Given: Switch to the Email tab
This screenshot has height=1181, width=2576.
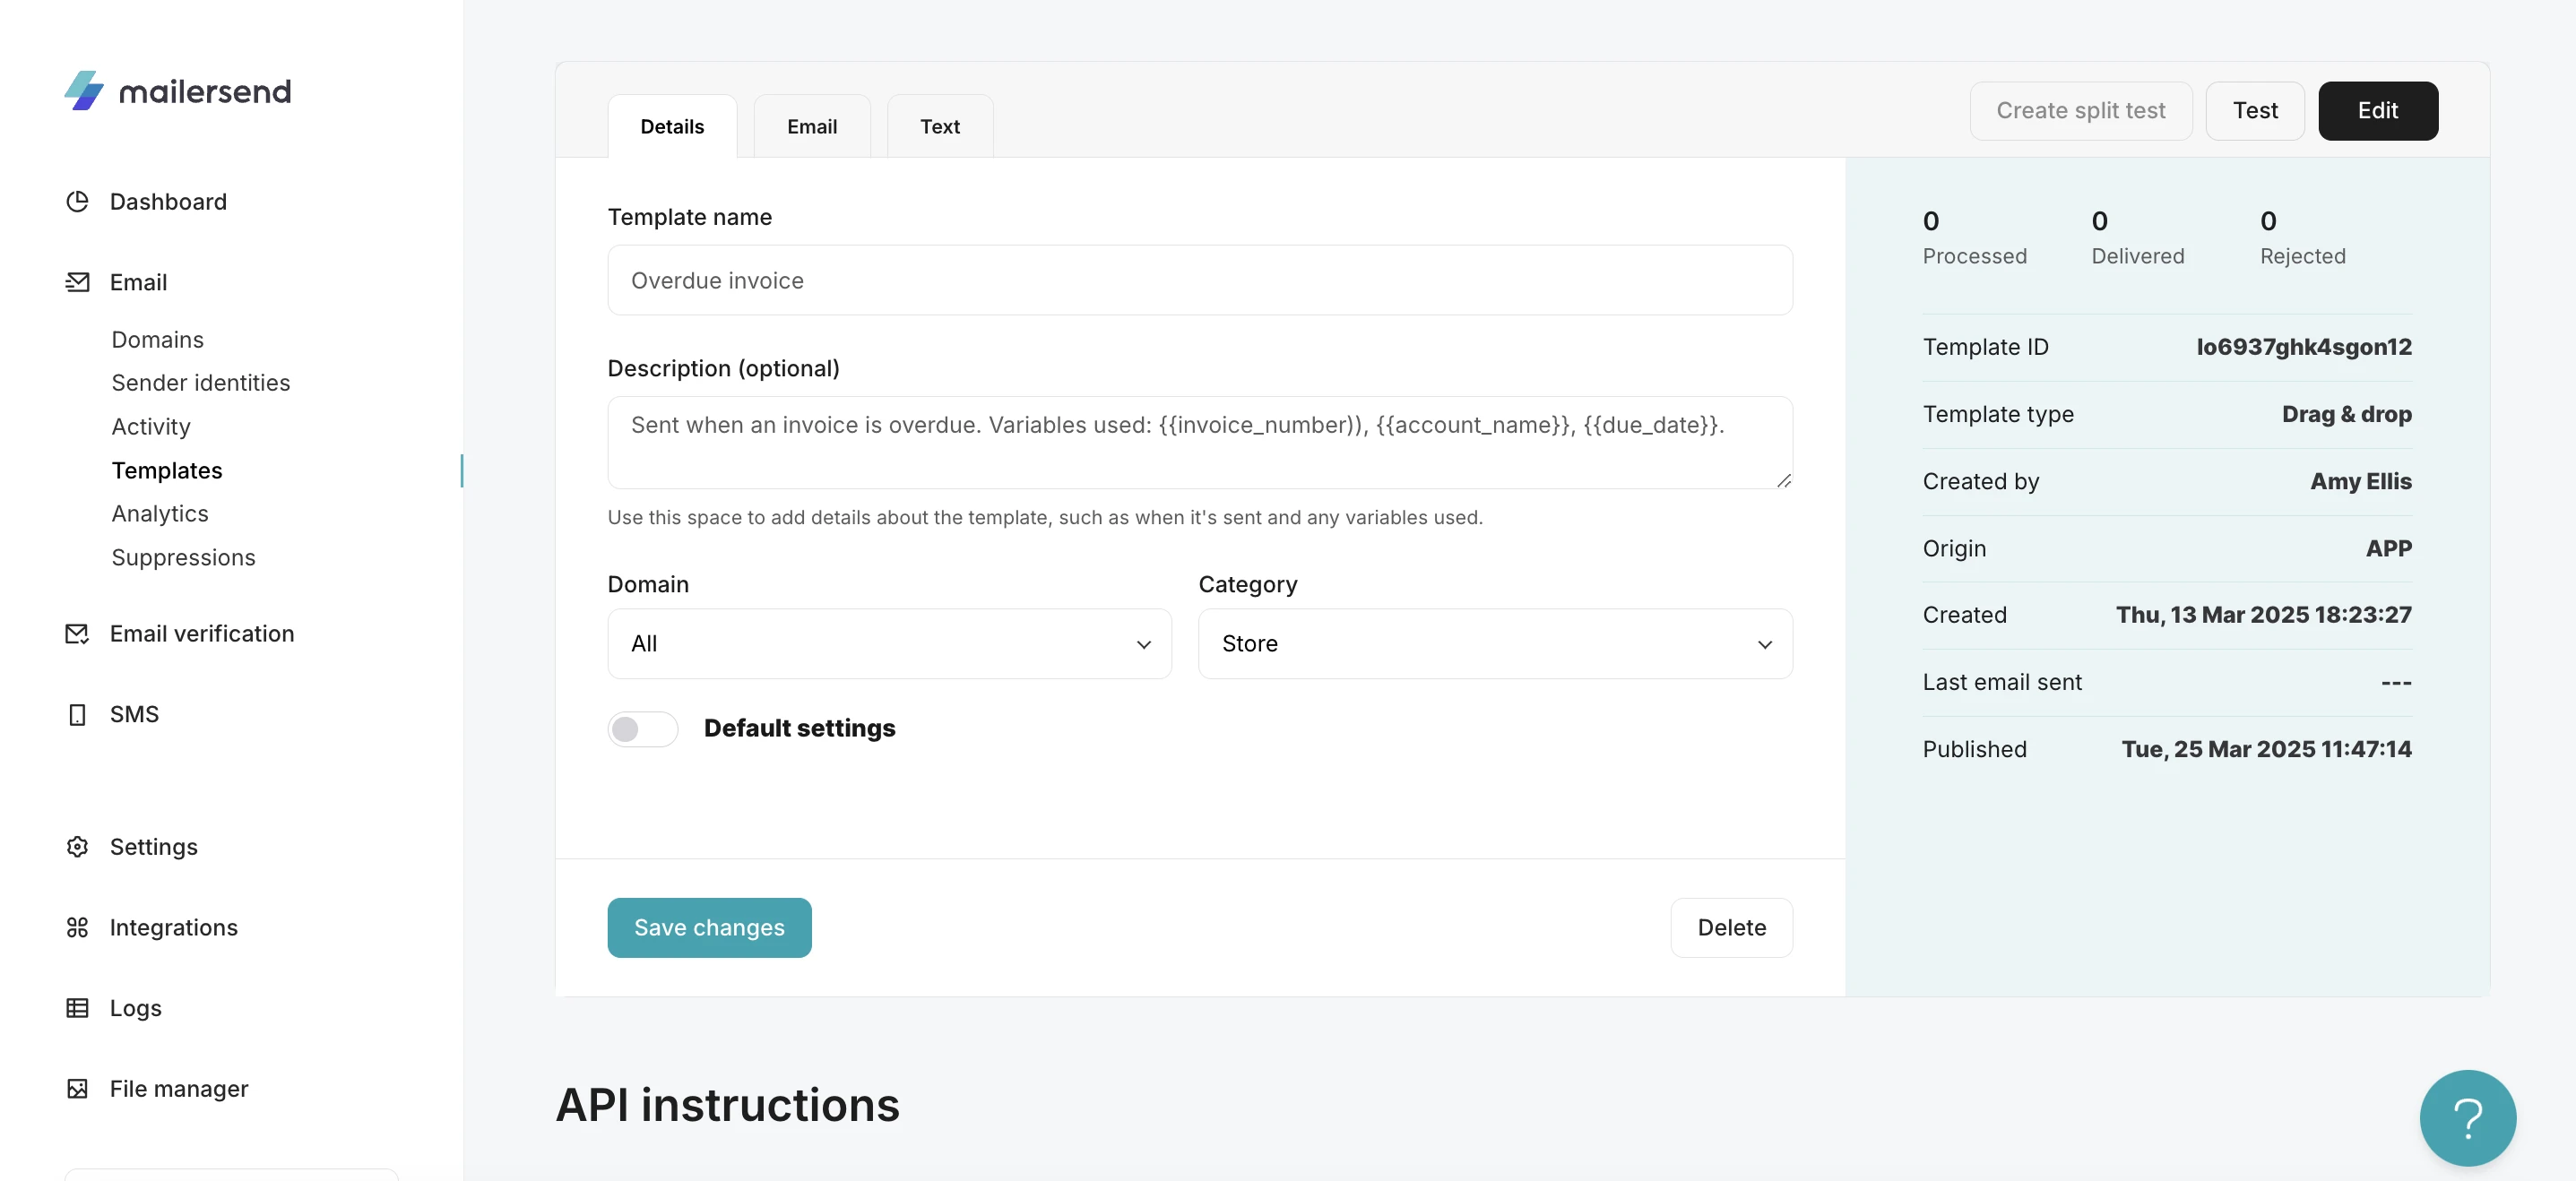Looking at the screenshot, I should coord(811,127).
